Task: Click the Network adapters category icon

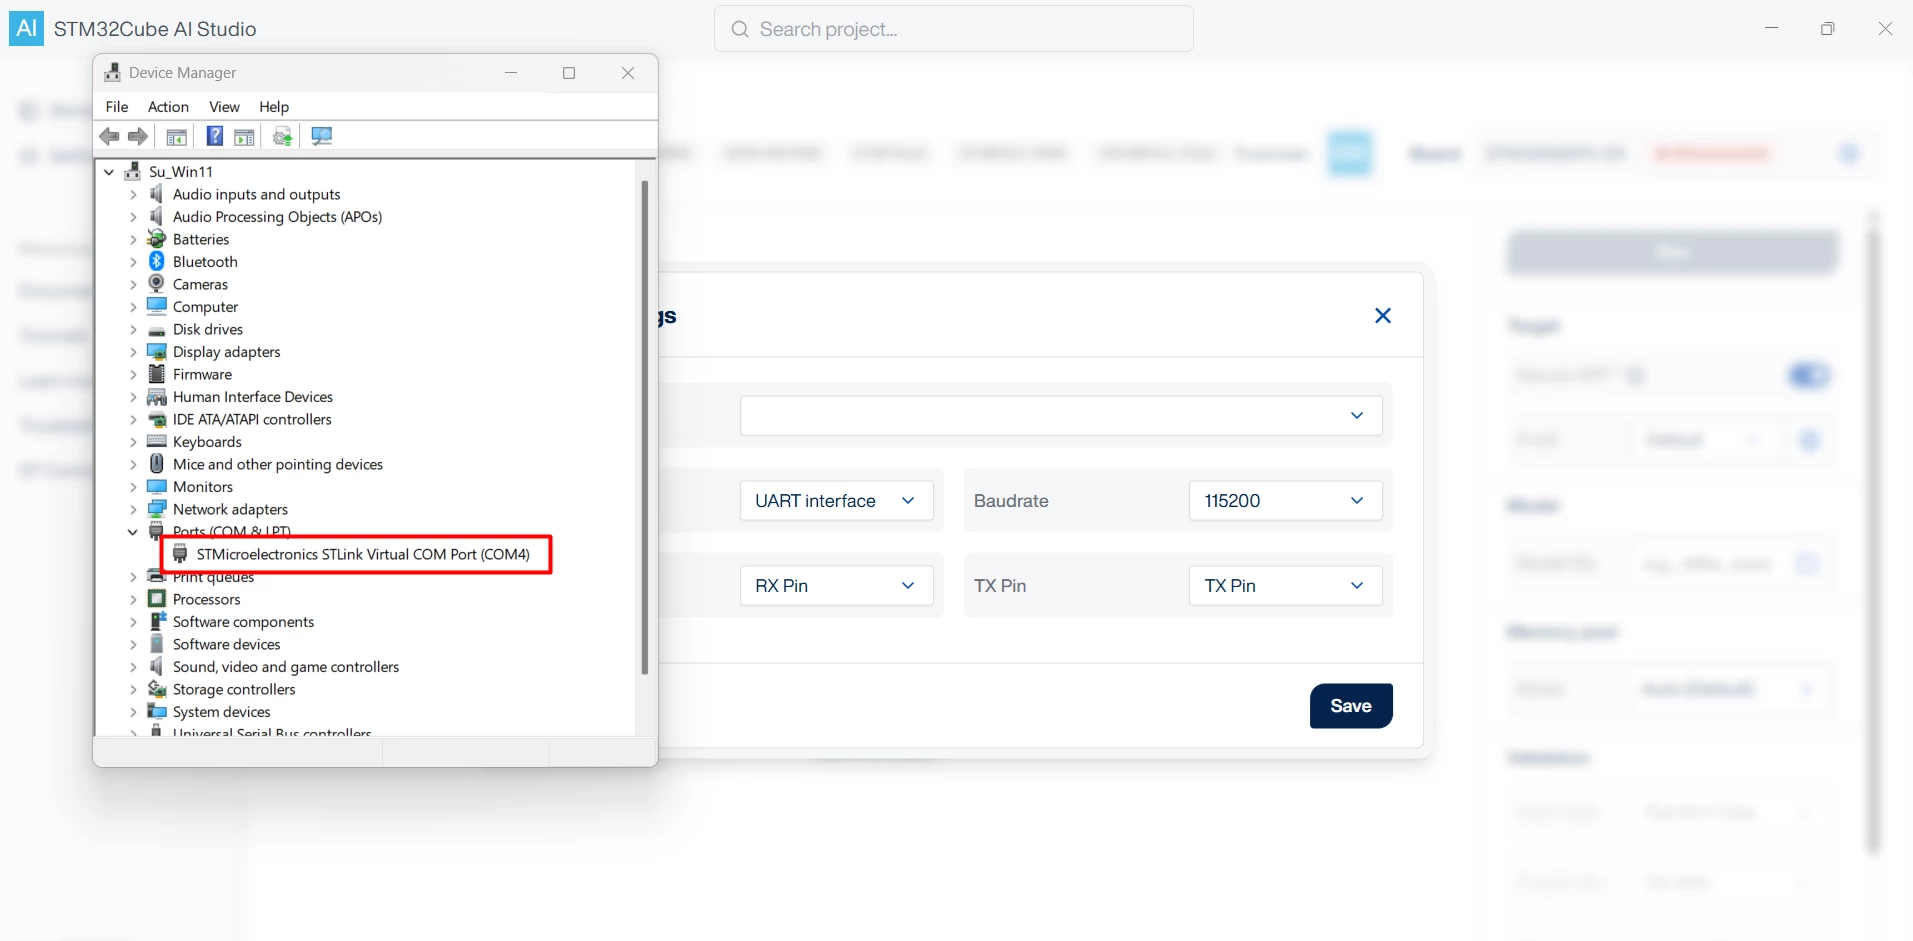Action: pos(157,509)
